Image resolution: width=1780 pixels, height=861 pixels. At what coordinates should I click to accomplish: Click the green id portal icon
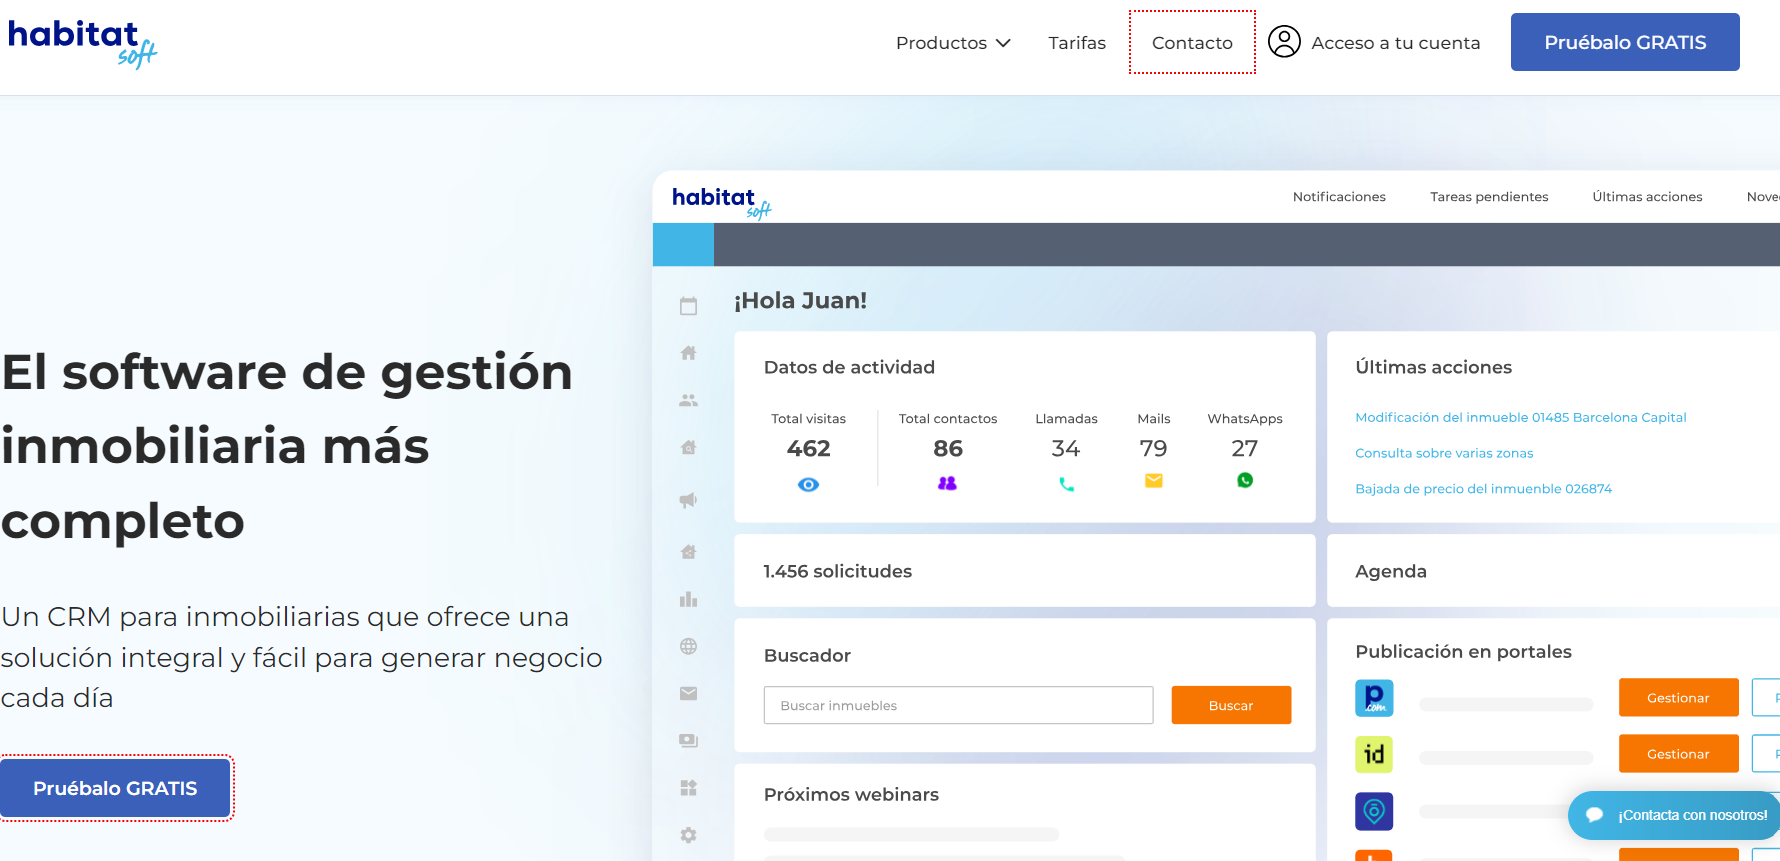coord(1374,754)
